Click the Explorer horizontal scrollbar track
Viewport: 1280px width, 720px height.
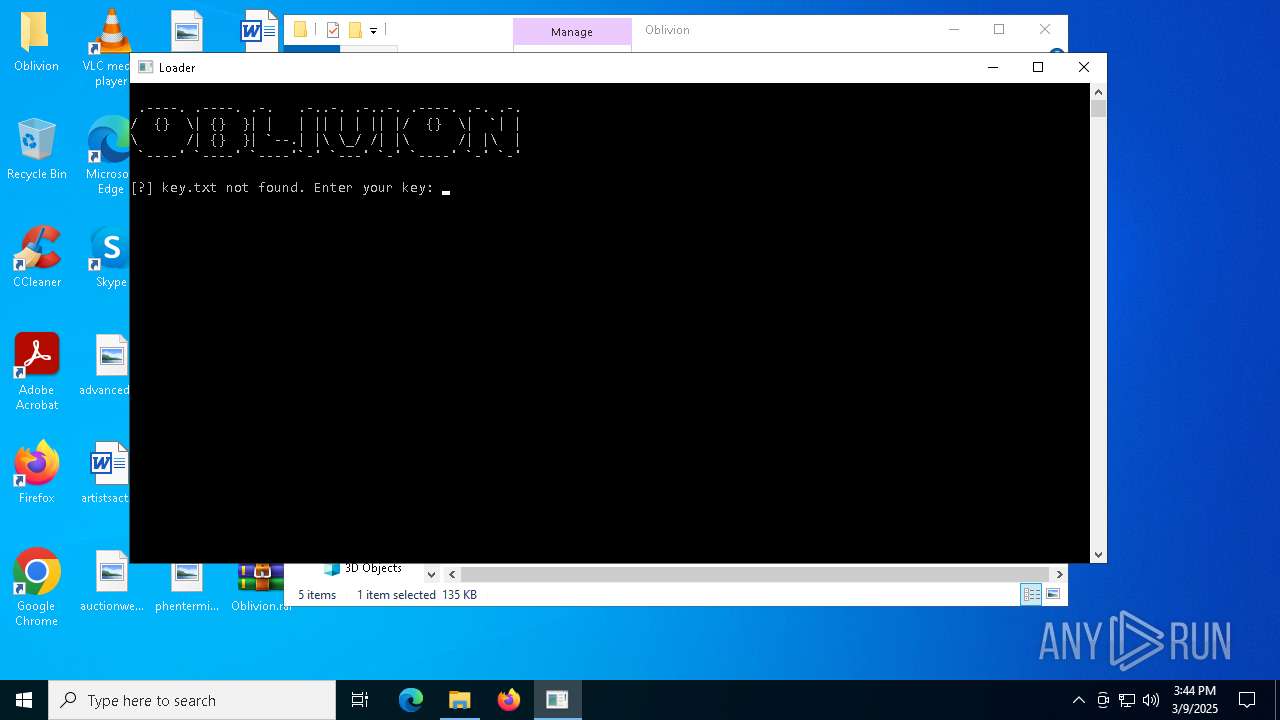pos(756,574)
